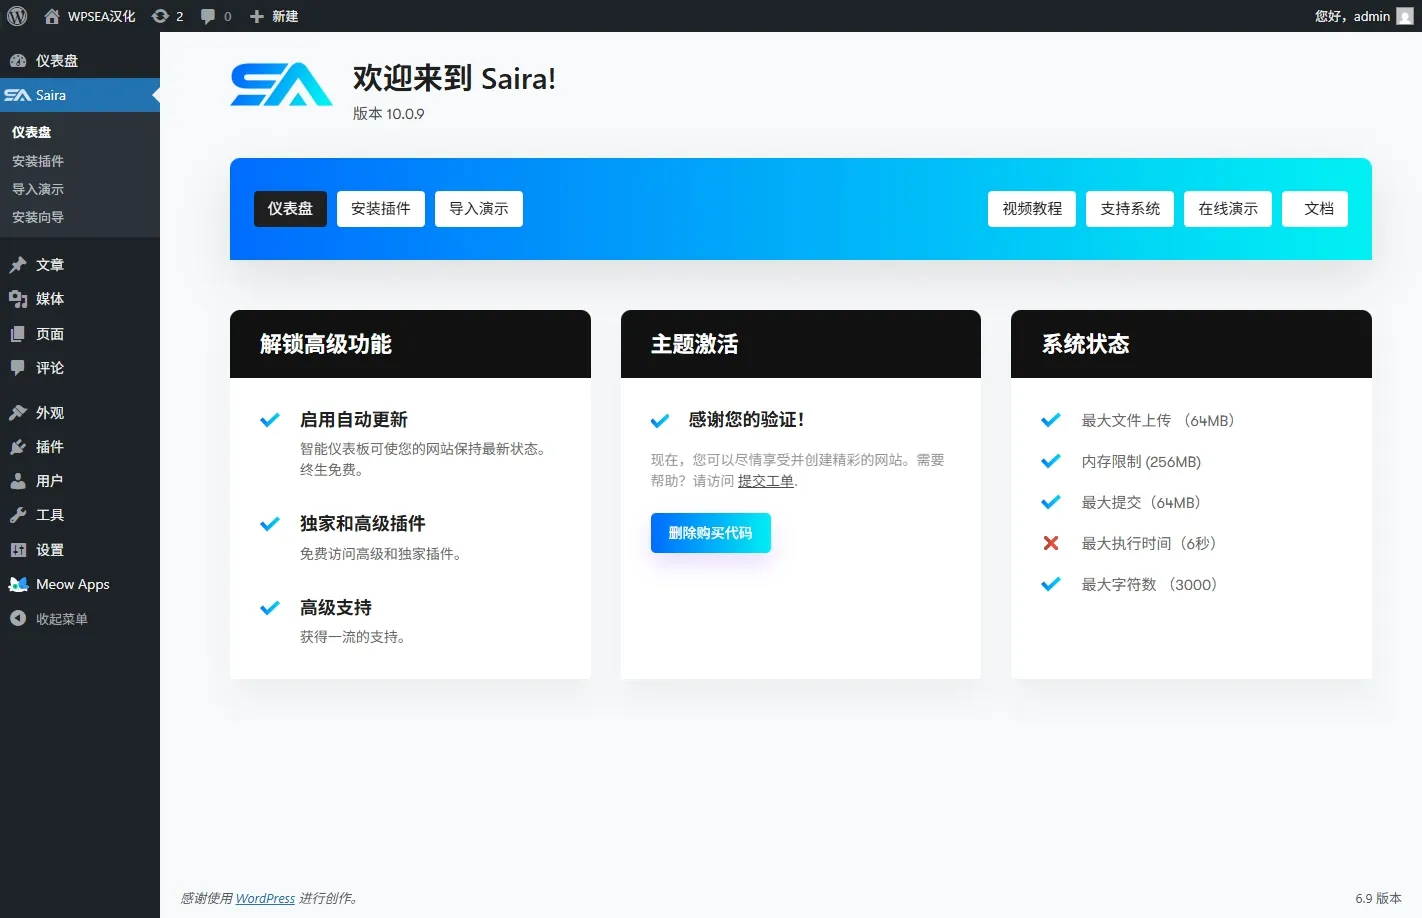Screen dimensions: 1422x918
Task: Click the 文档 button in banner
Action: pyautogui.click(x=1318, y=209)
